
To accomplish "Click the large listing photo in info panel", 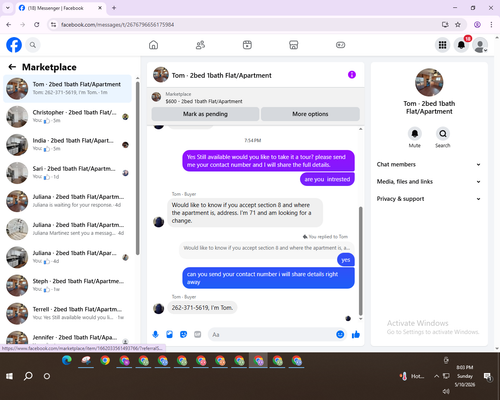I will click(429, 82).
